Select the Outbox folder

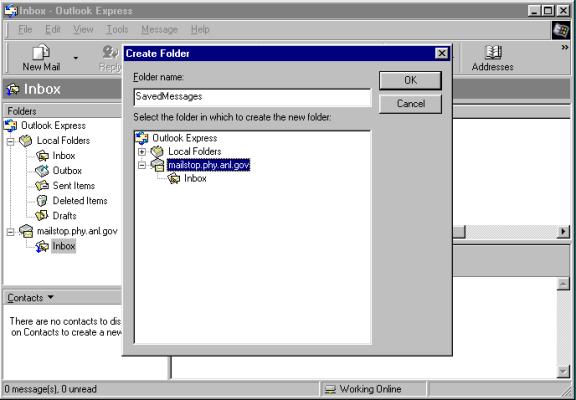[x=67, y=171]
